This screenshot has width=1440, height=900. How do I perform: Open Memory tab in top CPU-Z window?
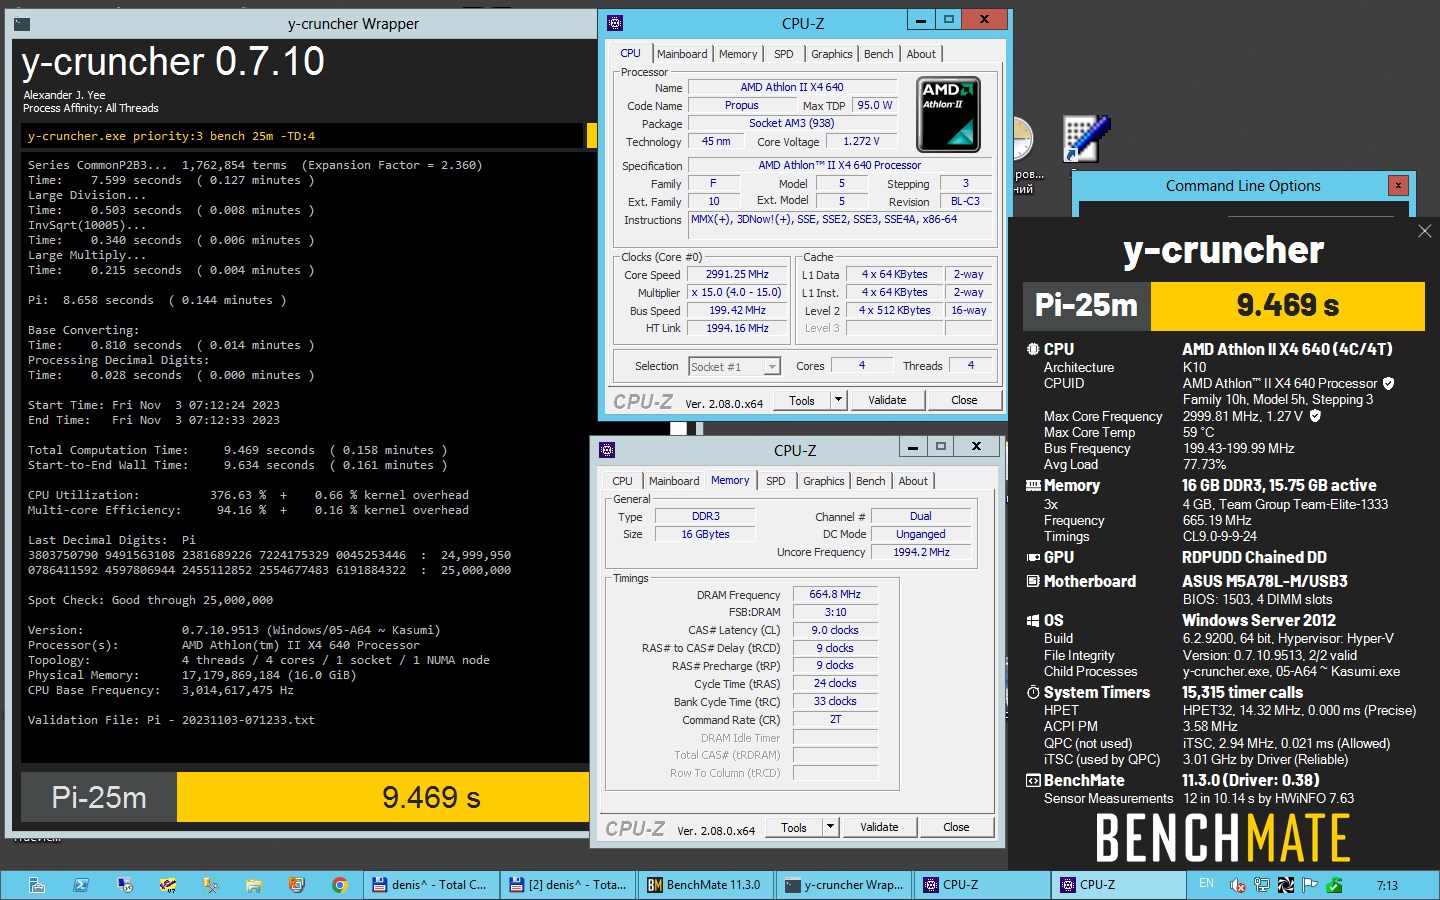point(738,54)
